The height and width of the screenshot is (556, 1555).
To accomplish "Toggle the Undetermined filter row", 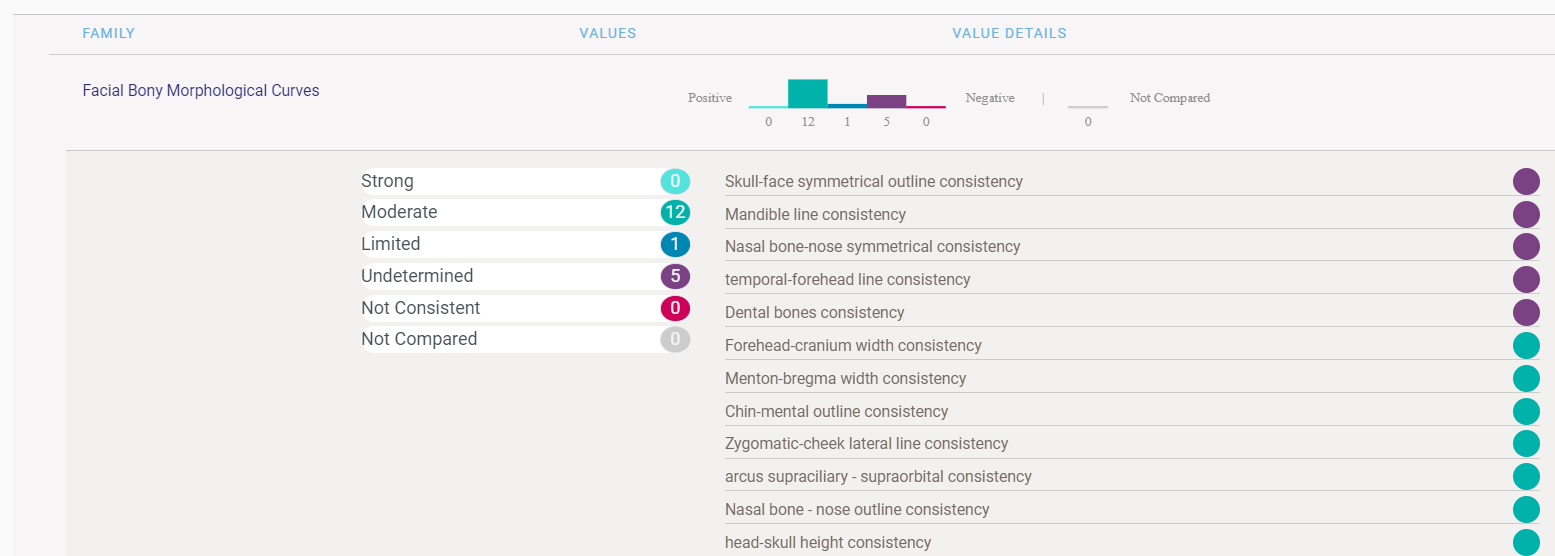I will tap(524, 276).
